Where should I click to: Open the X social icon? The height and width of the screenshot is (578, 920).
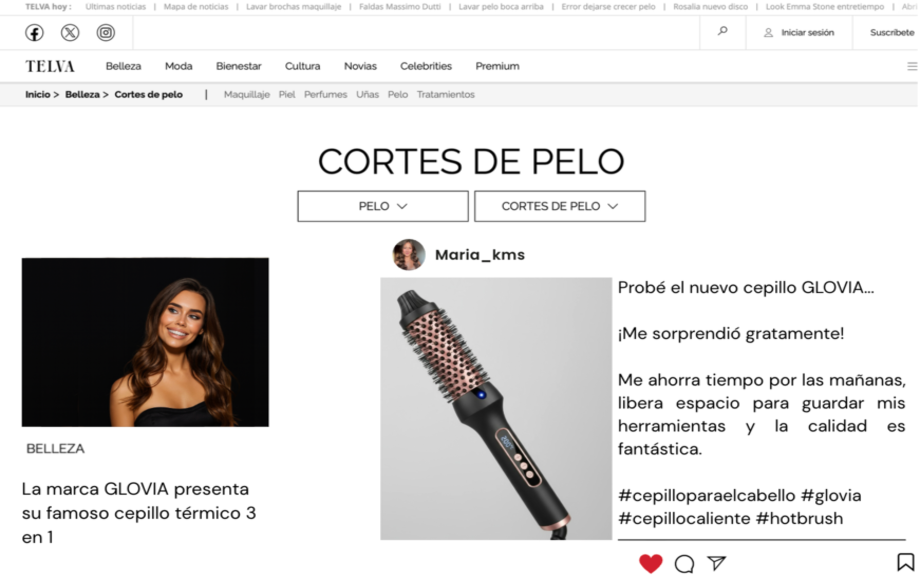pyautogui.click(x=70, y=33)
